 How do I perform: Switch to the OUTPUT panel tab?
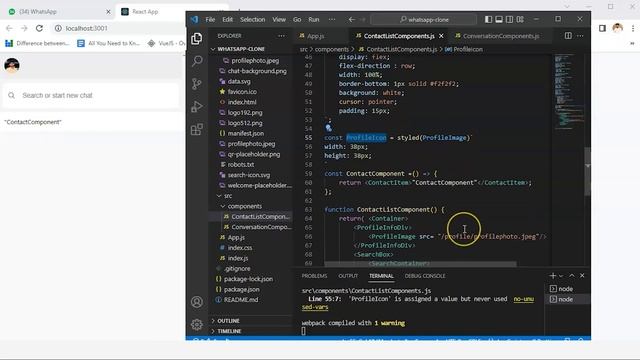(348, 276)
